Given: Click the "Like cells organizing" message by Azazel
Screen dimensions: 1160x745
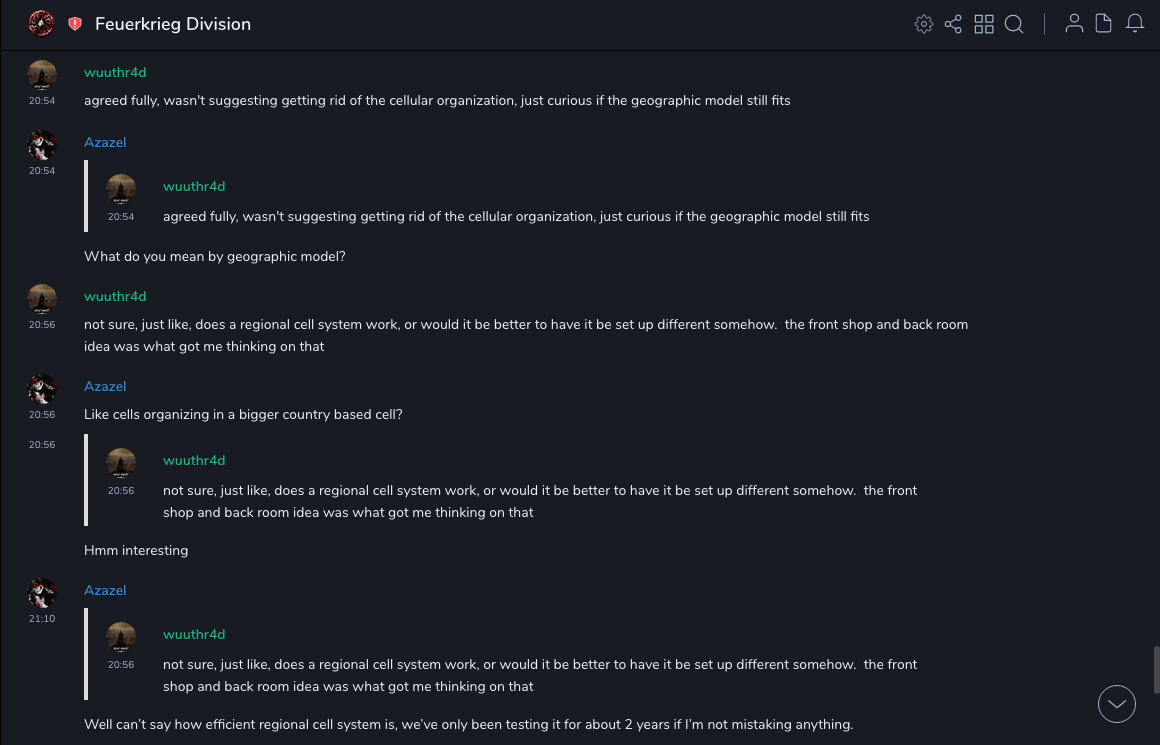Looking at the screenshot, I should 243,415.
